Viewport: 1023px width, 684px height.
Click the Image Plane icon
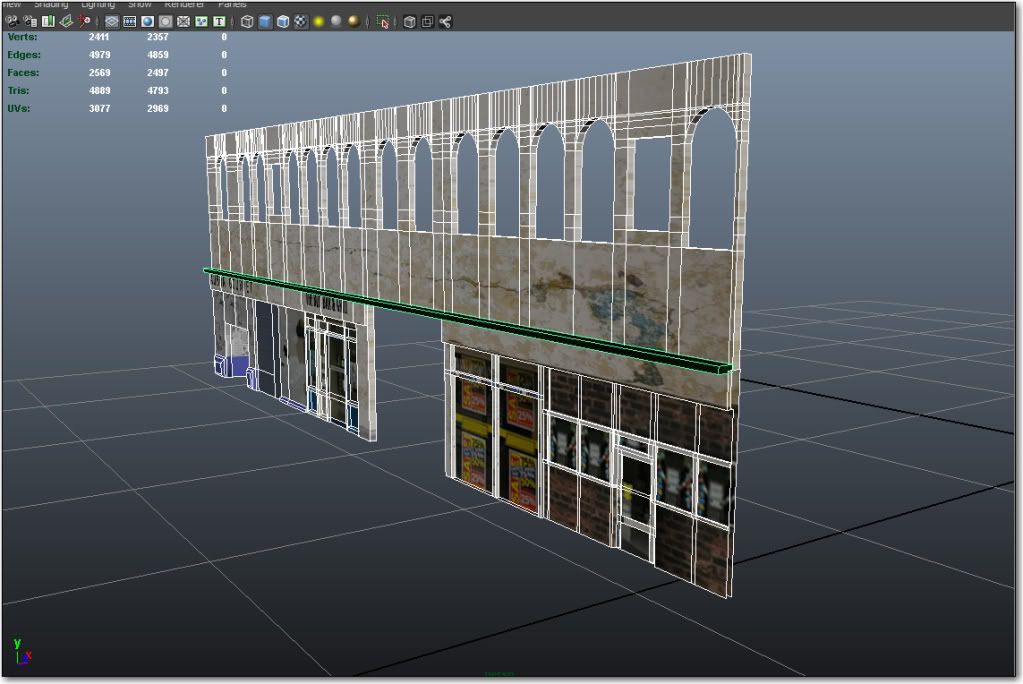[x=66, y=21]
